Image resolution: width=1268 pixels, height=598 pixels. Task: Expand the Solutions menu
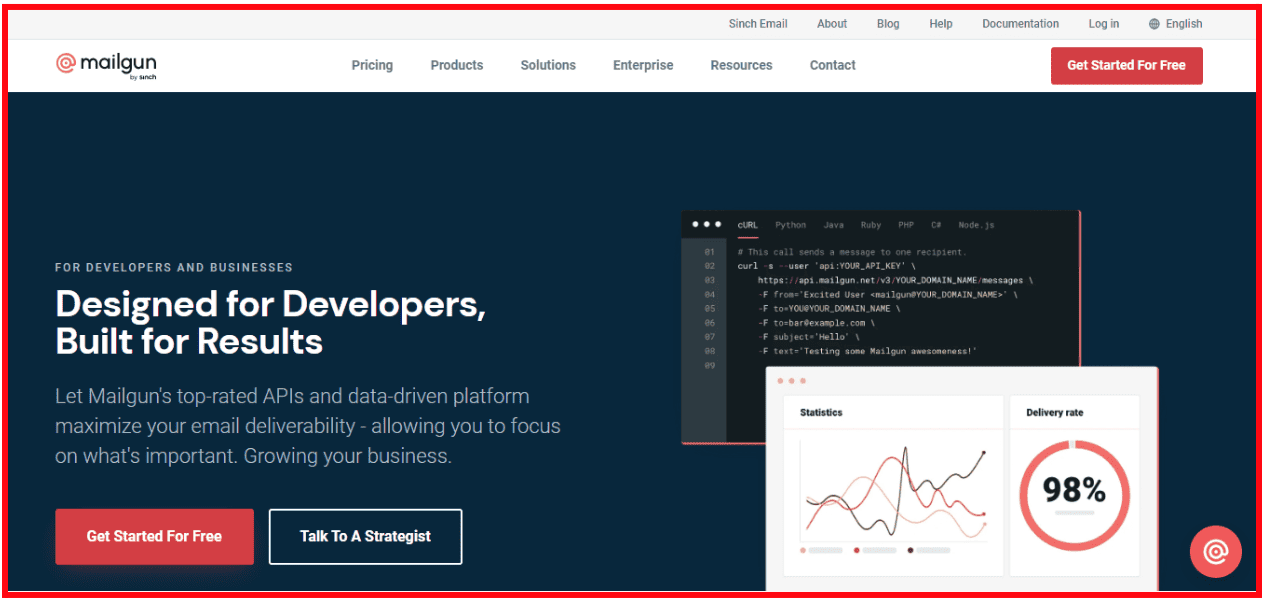(x=548, y=65)
